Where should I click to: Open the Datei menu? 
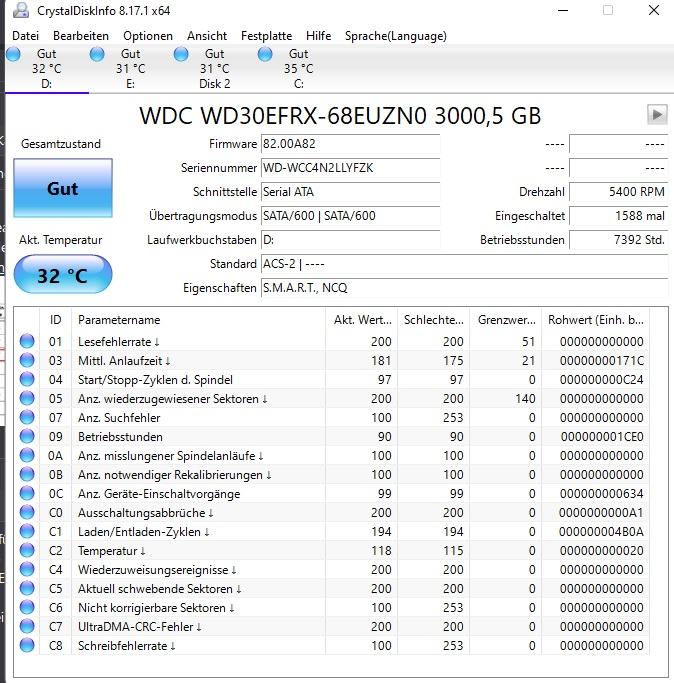pos(25,36)
